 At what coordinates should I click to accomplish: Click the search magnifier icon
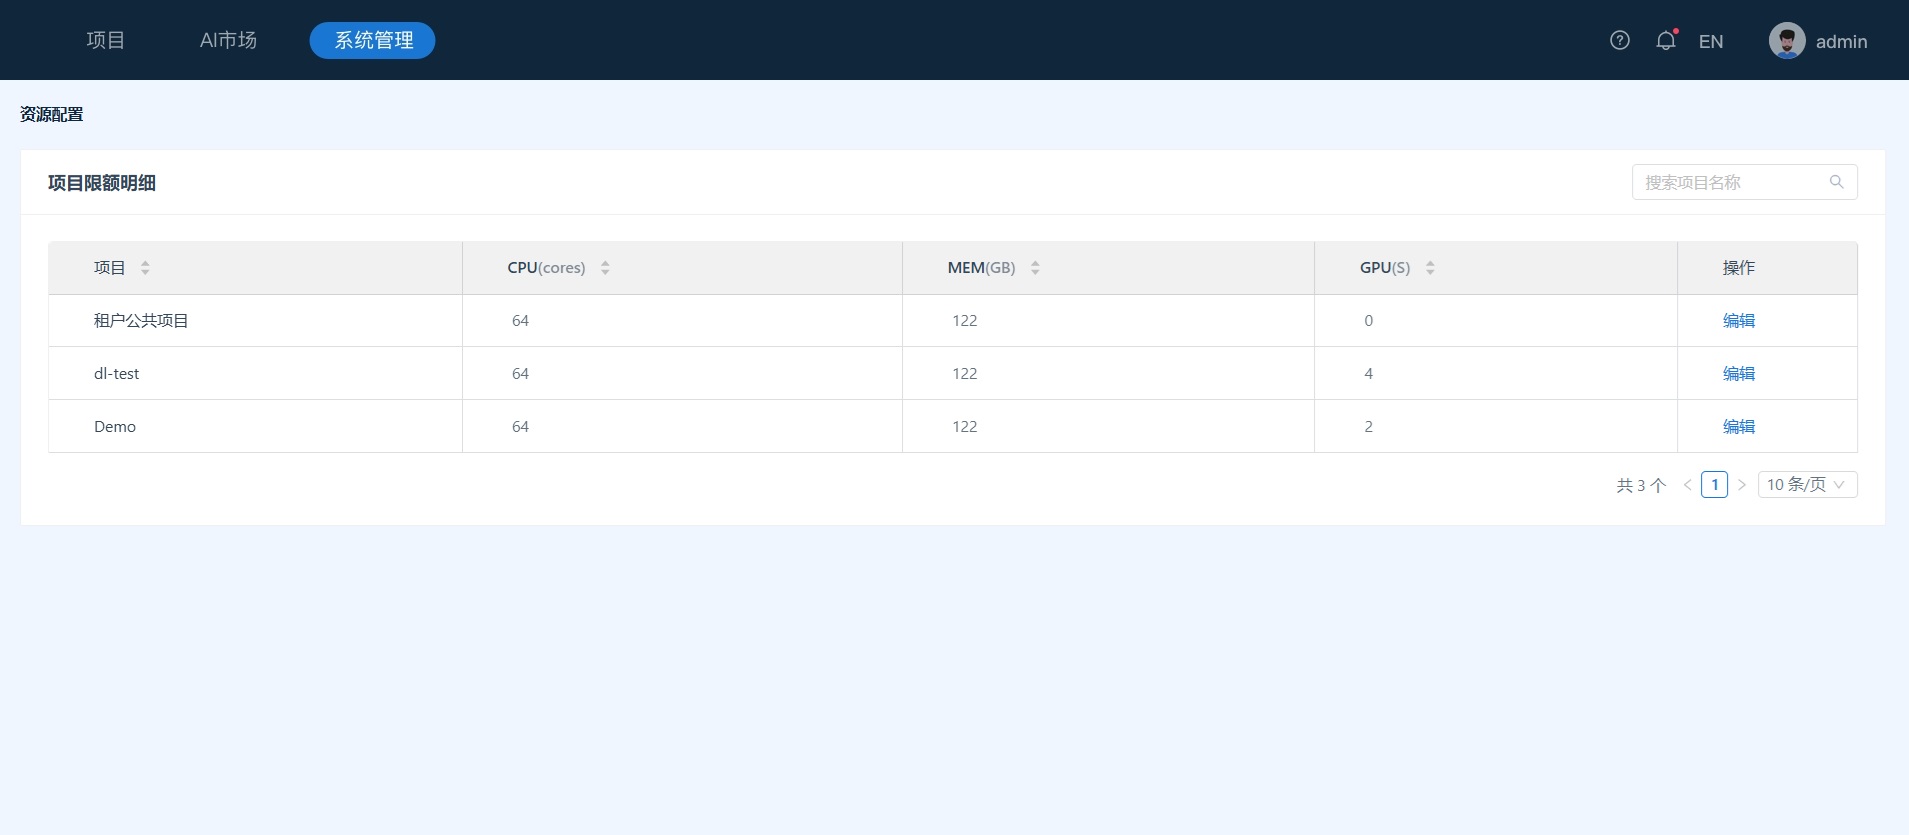1836,182
